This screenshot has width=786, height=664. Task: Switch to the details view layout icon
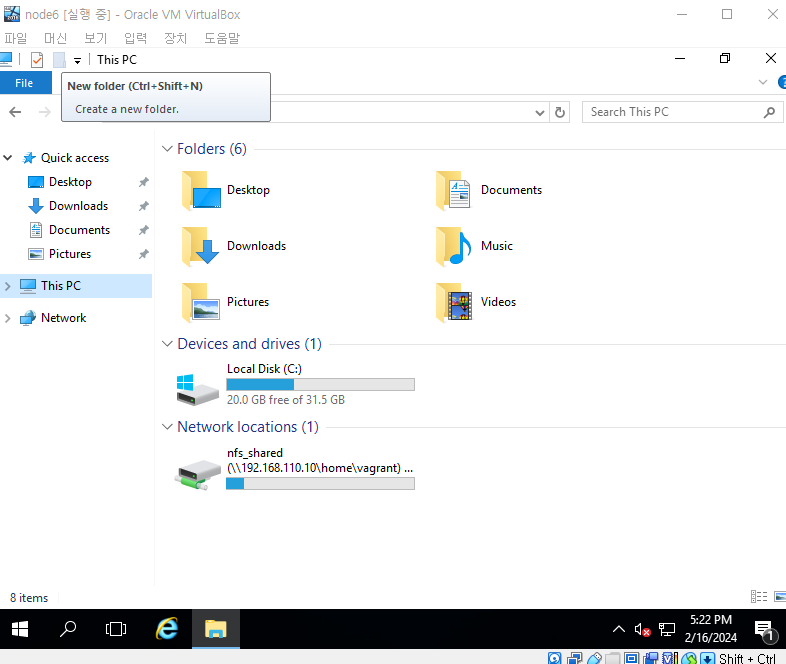[759, 596]
